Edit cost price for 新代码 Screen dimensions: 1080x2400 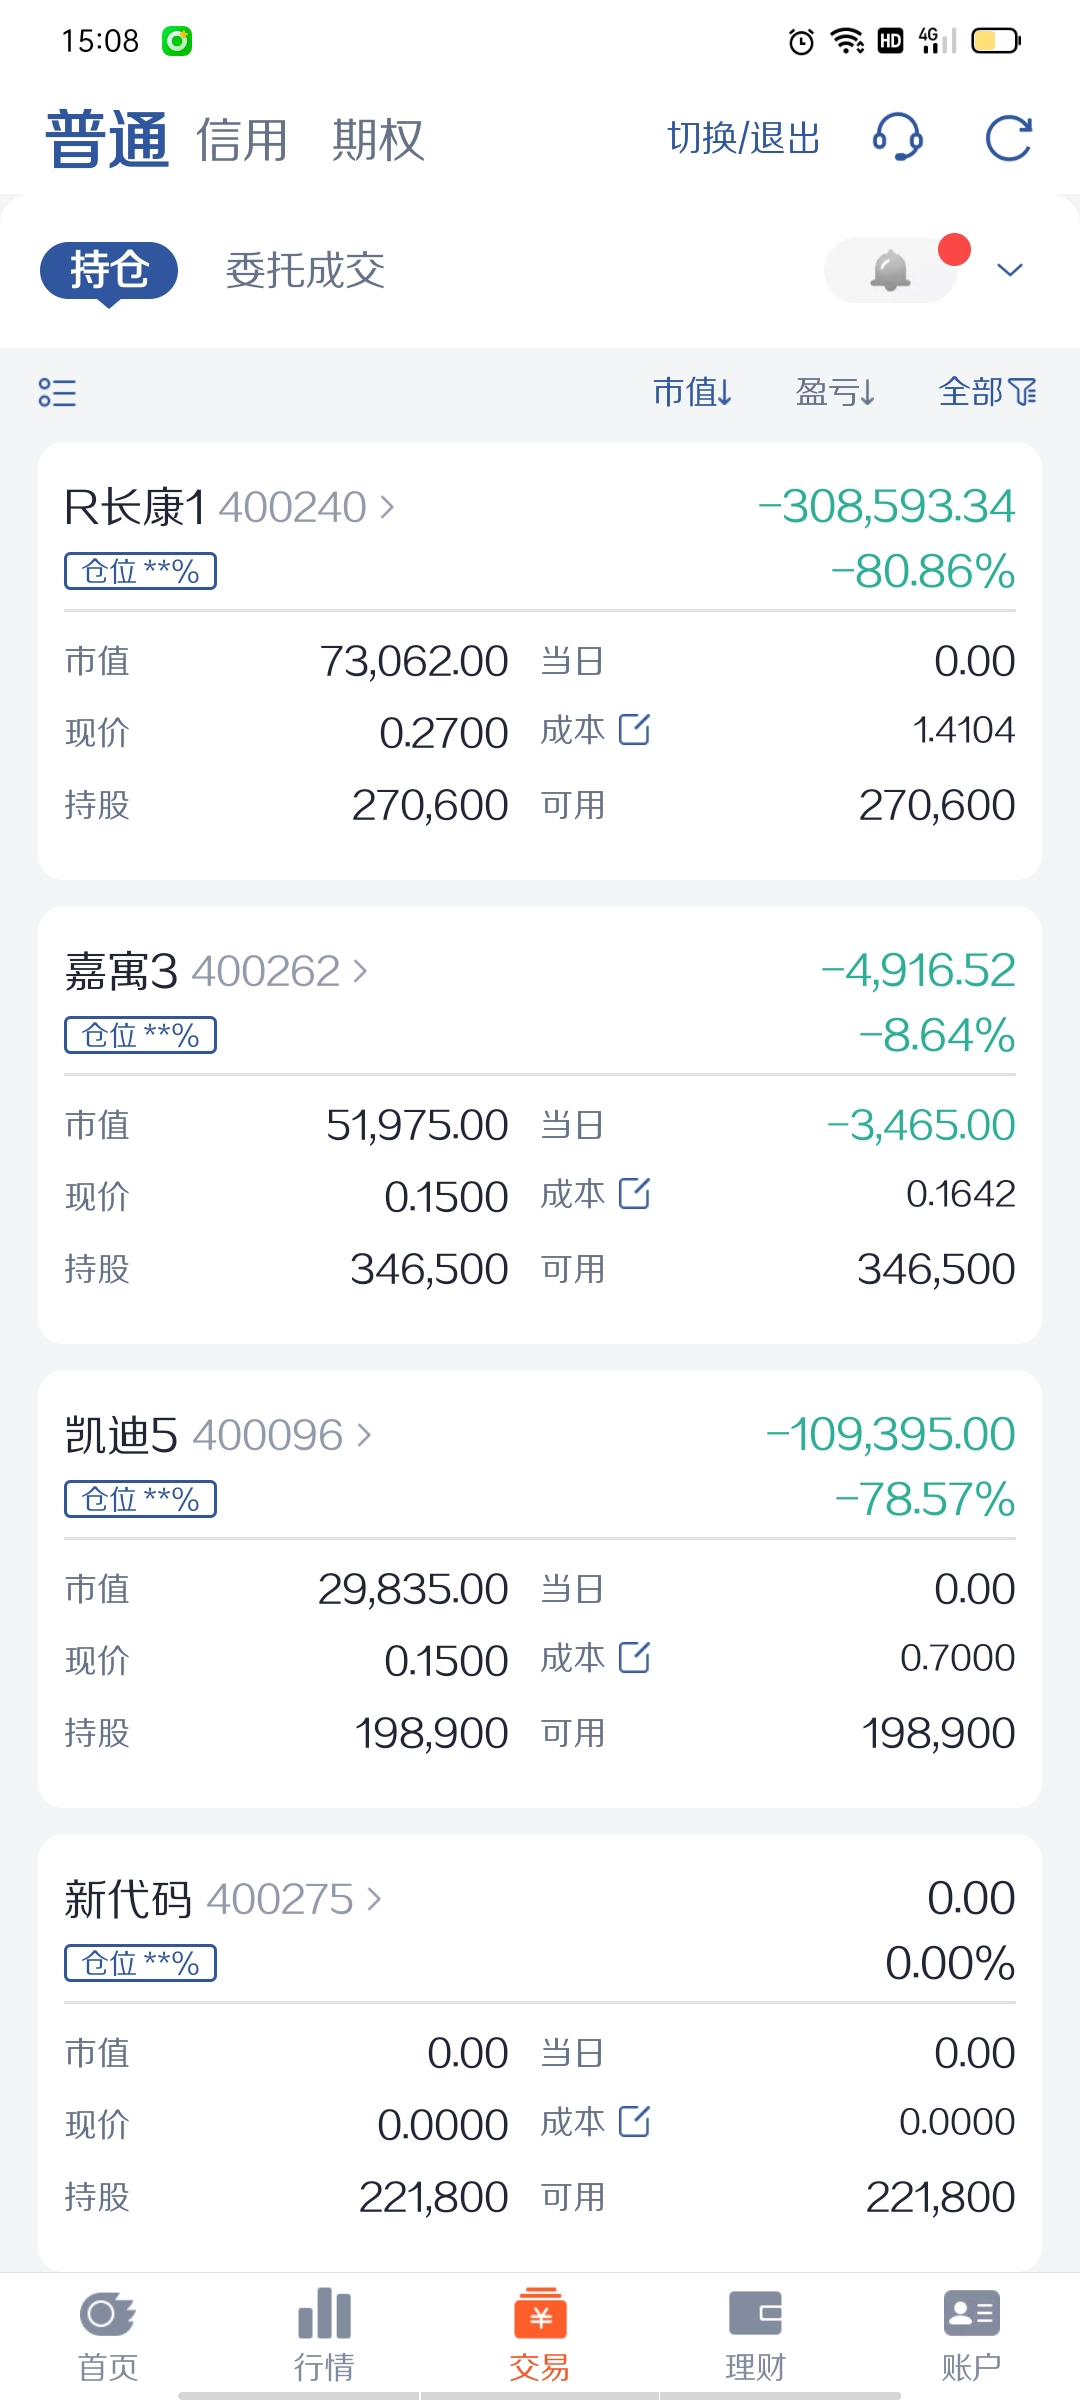point(635,2121)
